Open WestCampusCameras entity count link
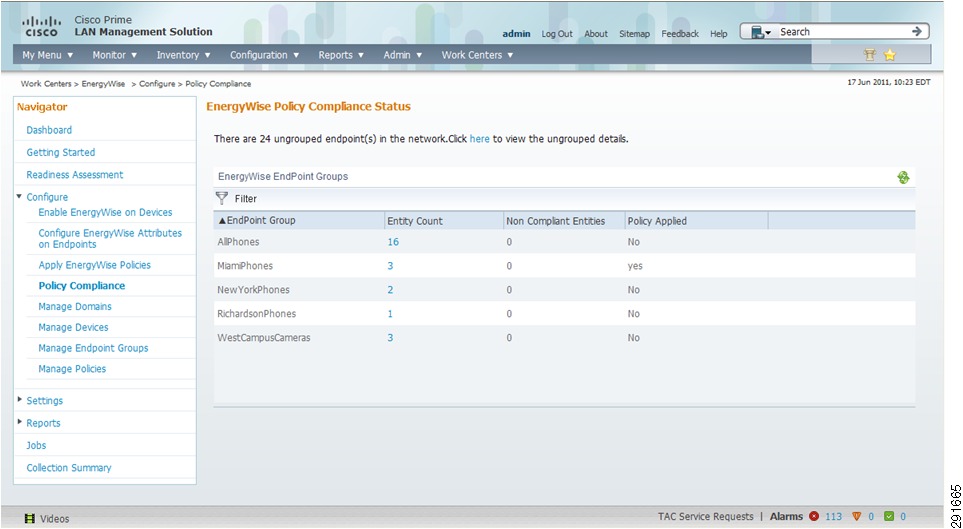Viewport: 963px width, 529px height. click(x=390, y=337)
